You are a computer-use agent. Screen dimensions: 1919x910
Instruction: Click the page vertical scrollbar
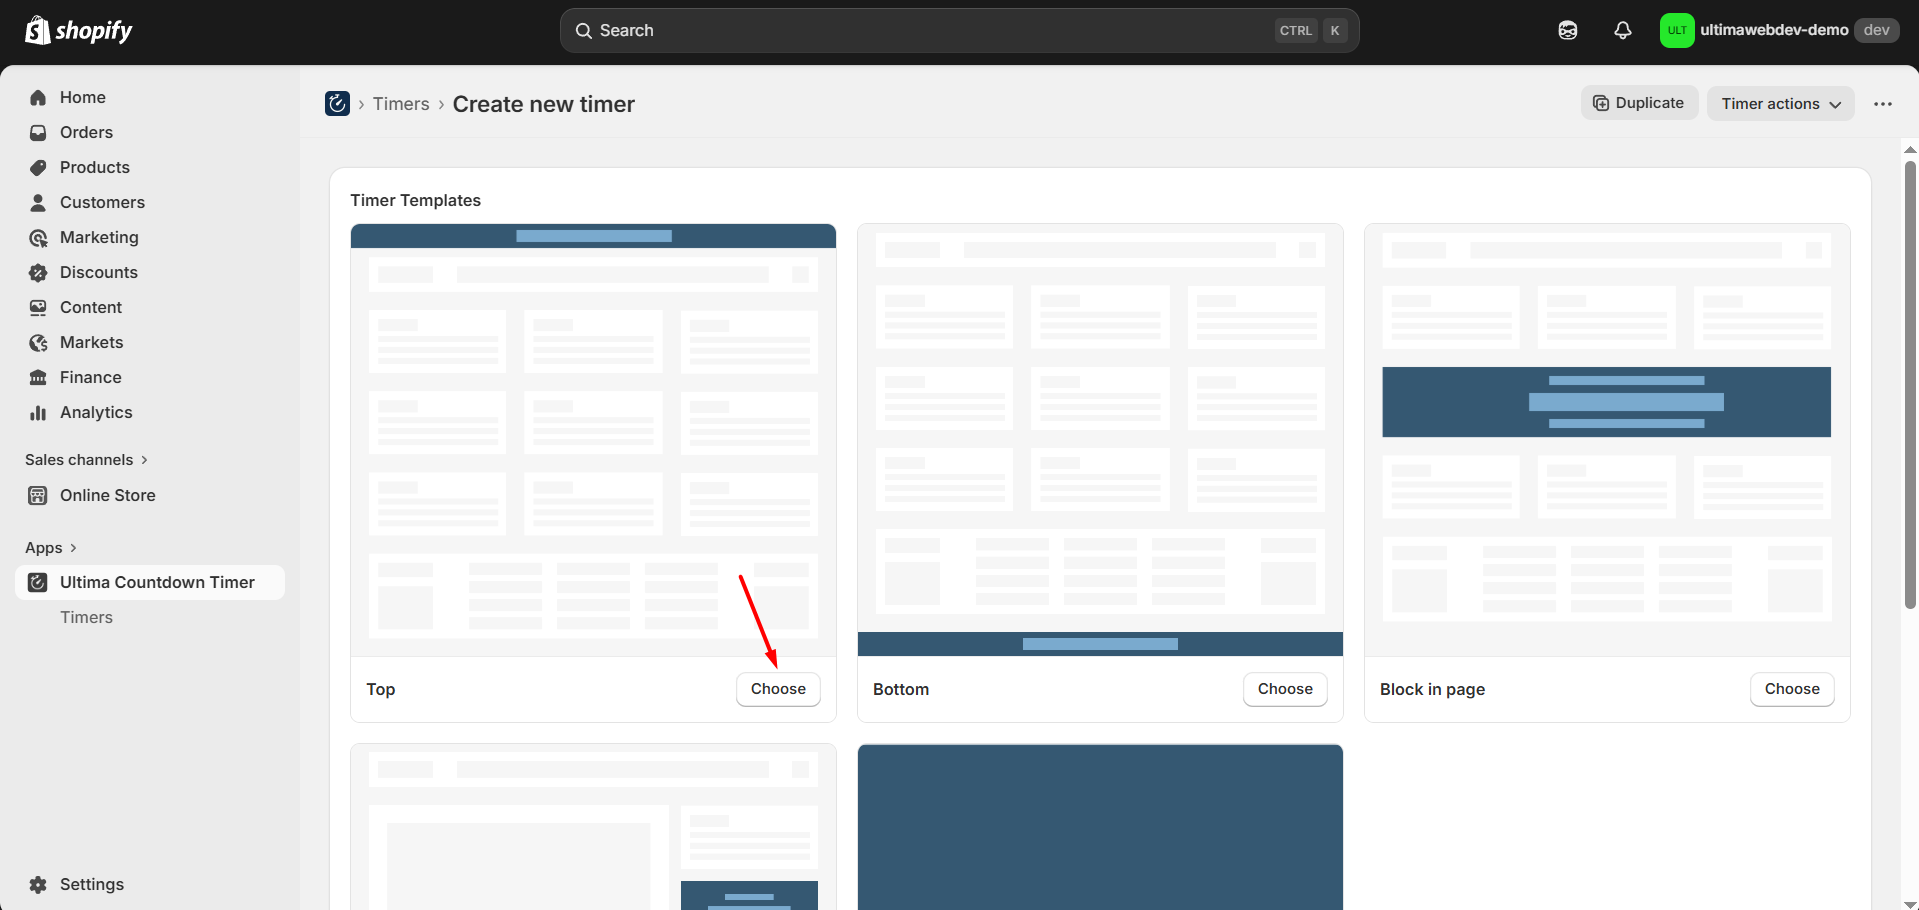1910,385
